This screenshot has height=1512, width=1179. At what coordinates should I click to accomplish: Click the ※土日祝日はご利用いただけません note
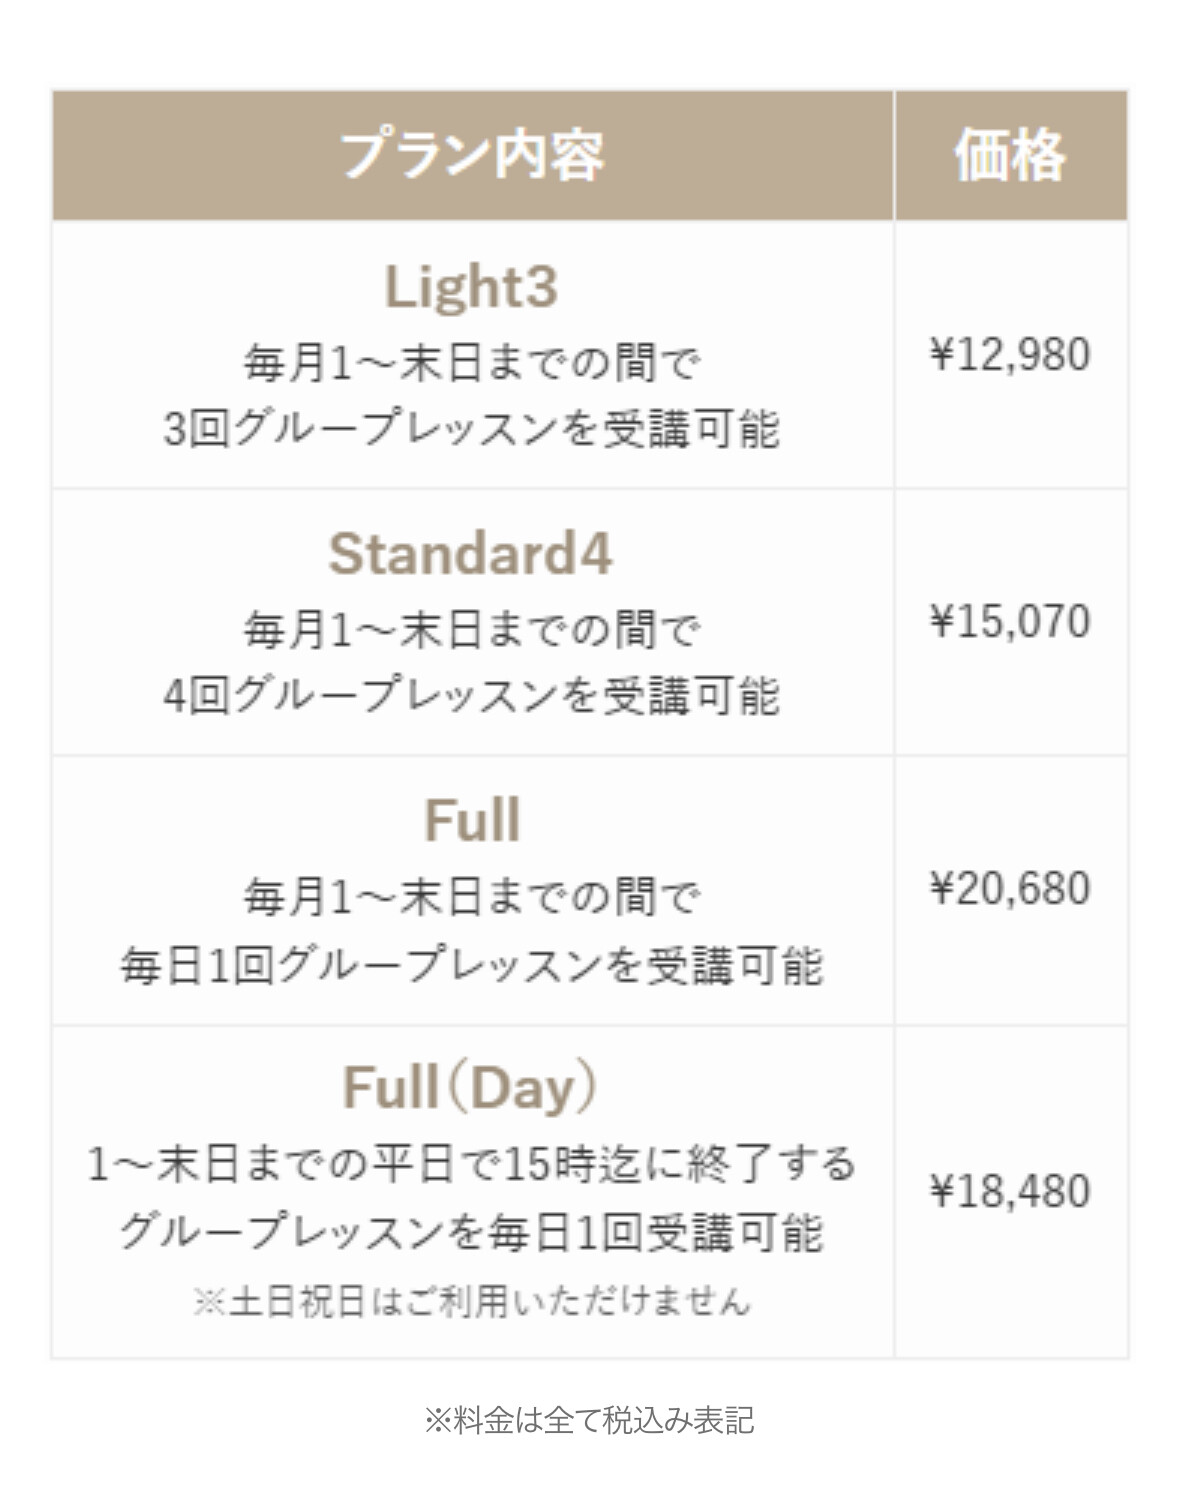pyautogui.click(x=471, y=1301)
